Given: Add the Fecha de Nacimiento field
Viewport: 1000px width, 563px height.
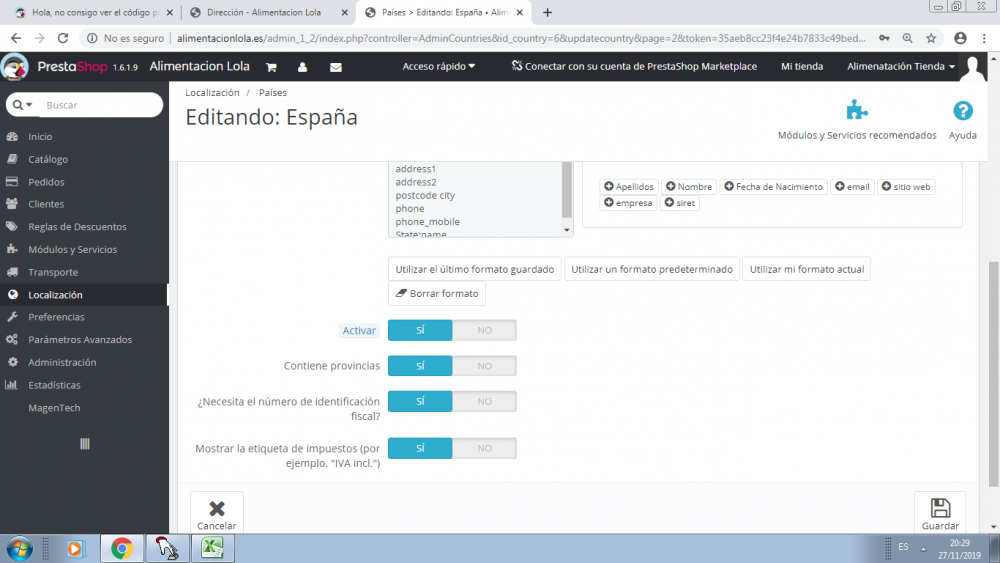Looking at the screenshot, I should coord(774,187).
